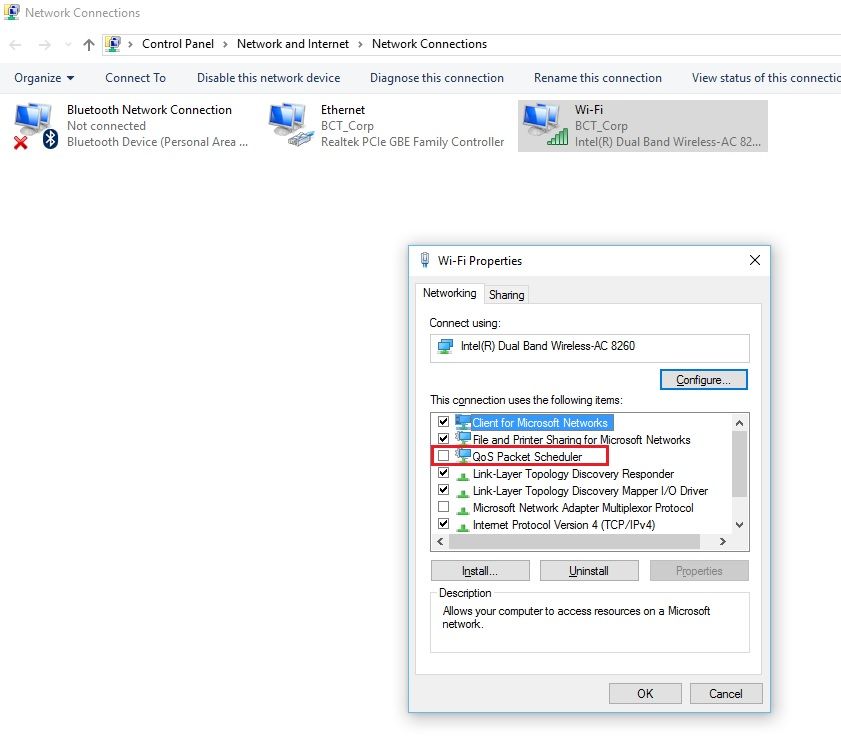Click the Control Panel icon in address bar
Viewport: 841px width, 741px height.
[x=113, y=44]
